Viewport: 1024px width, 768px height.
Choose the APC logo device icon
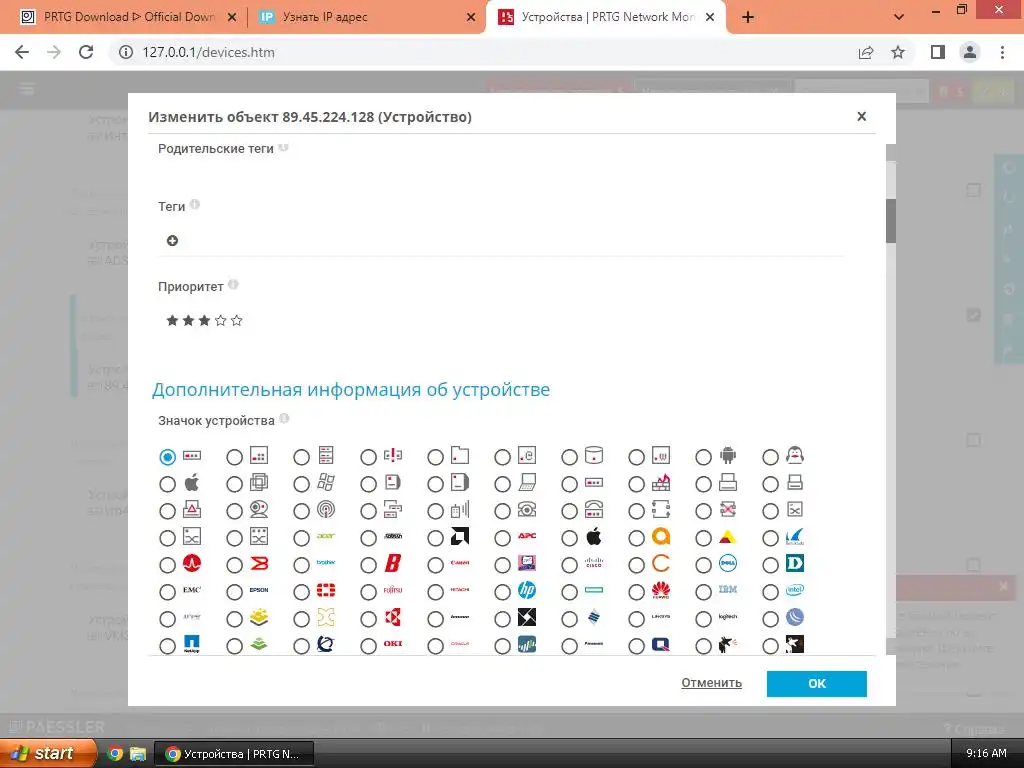point(526,536)
